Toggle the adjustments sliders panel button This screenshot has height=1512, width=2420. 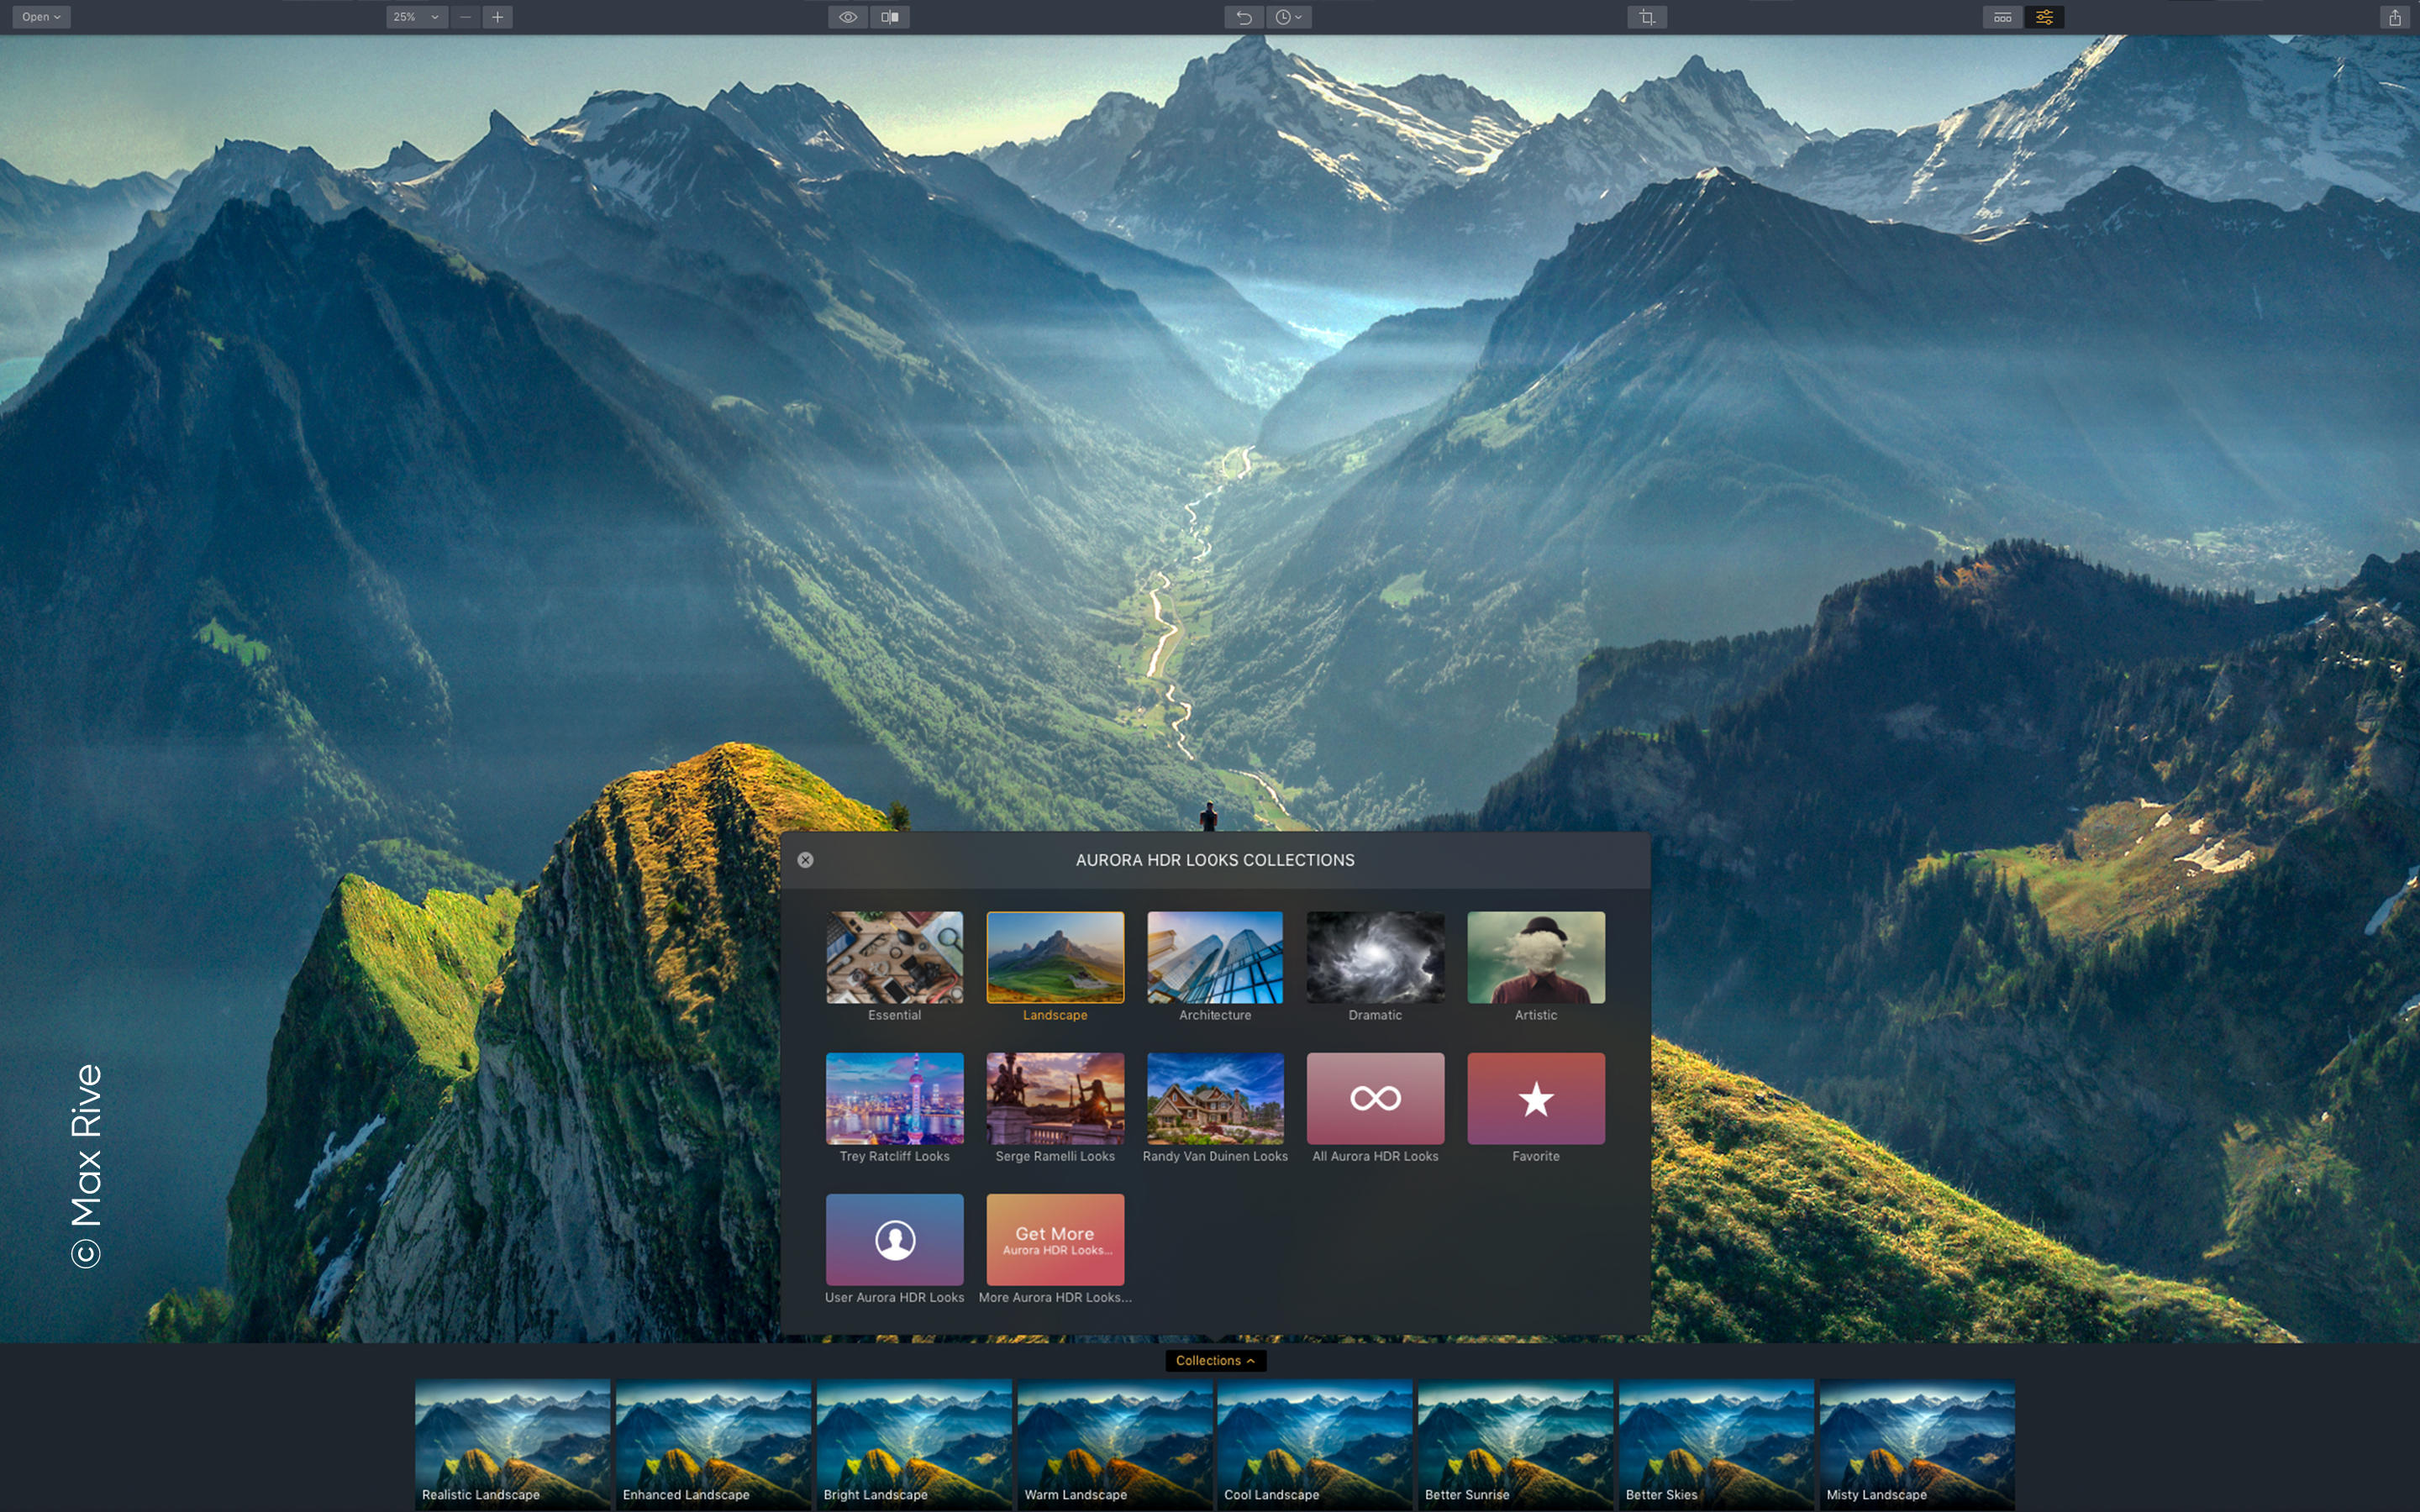[2044, 17]
